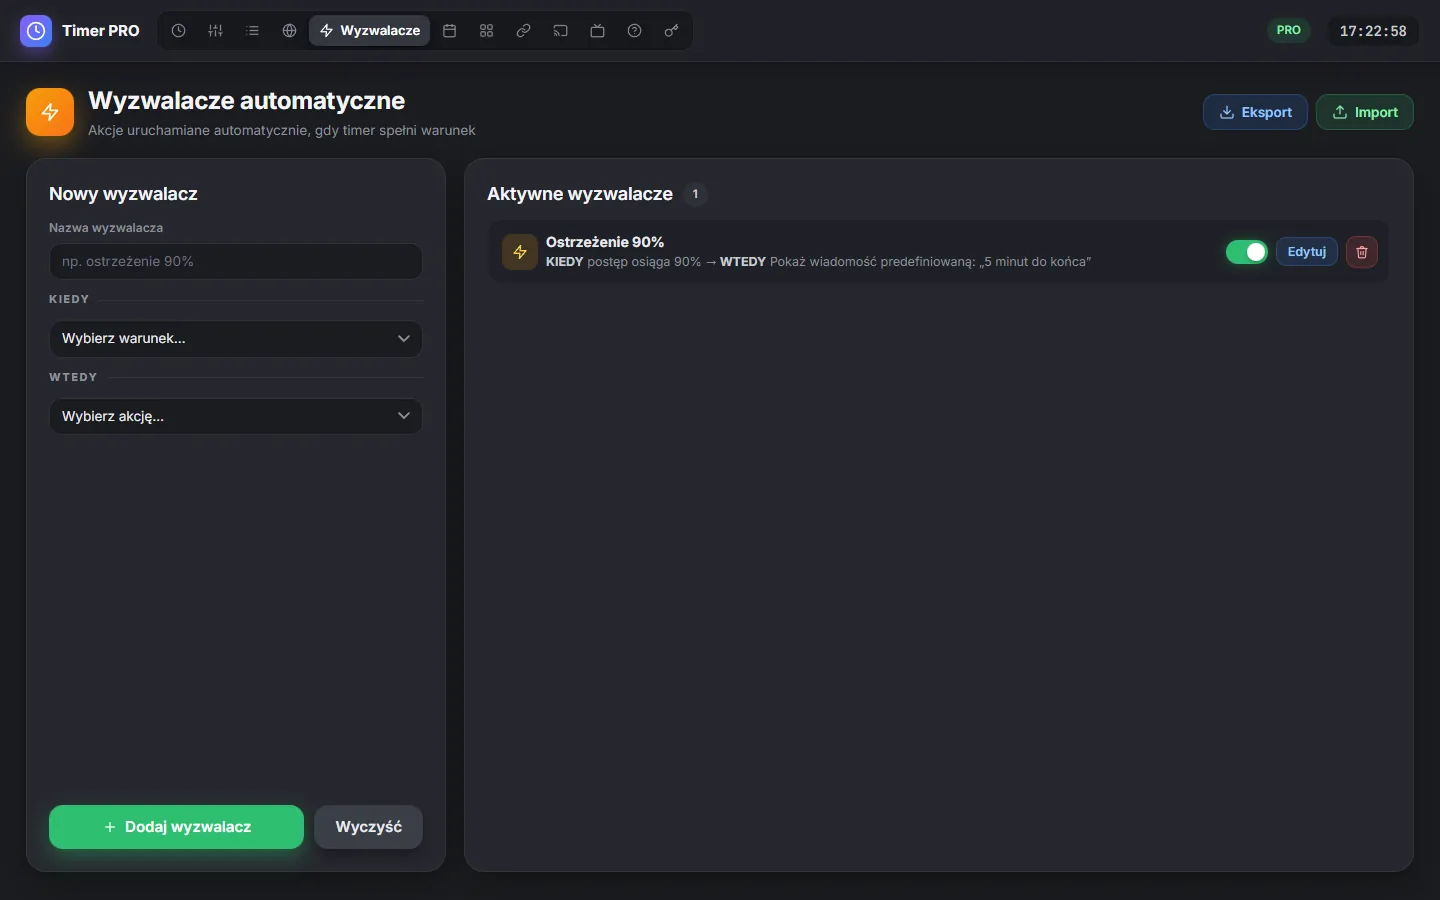1440x900 pixels.
Task: Click the lightning icon on Ostrzeżenie 90% row
Action: pos(520,252)
